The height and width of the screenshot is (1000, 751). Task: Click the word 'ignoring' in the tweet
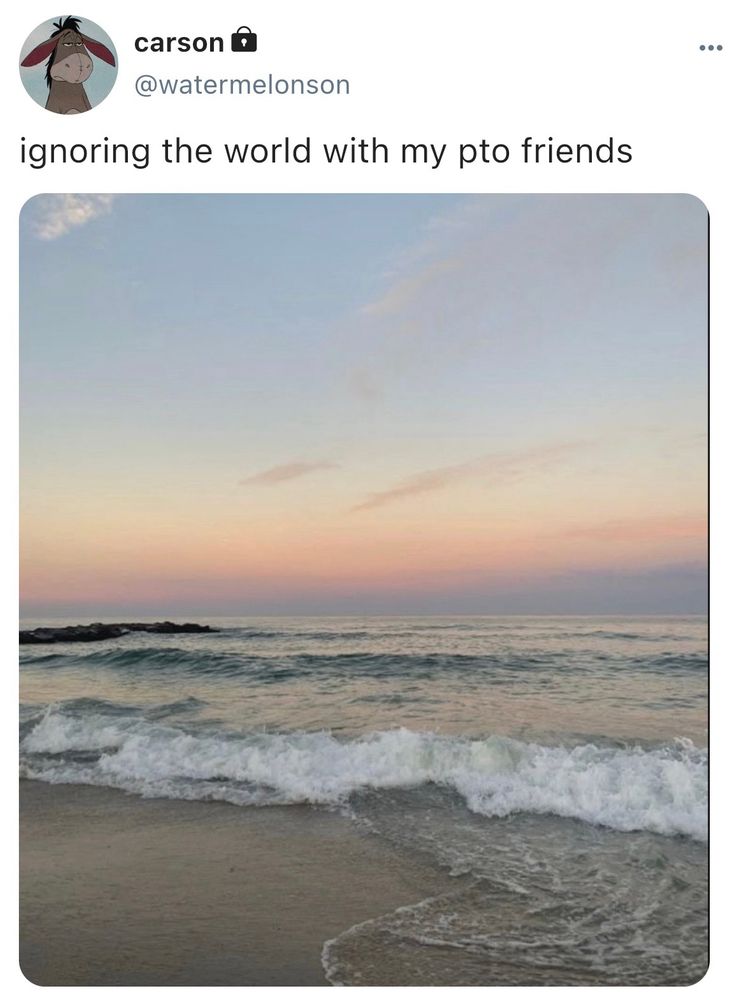(x=85, y=153)
